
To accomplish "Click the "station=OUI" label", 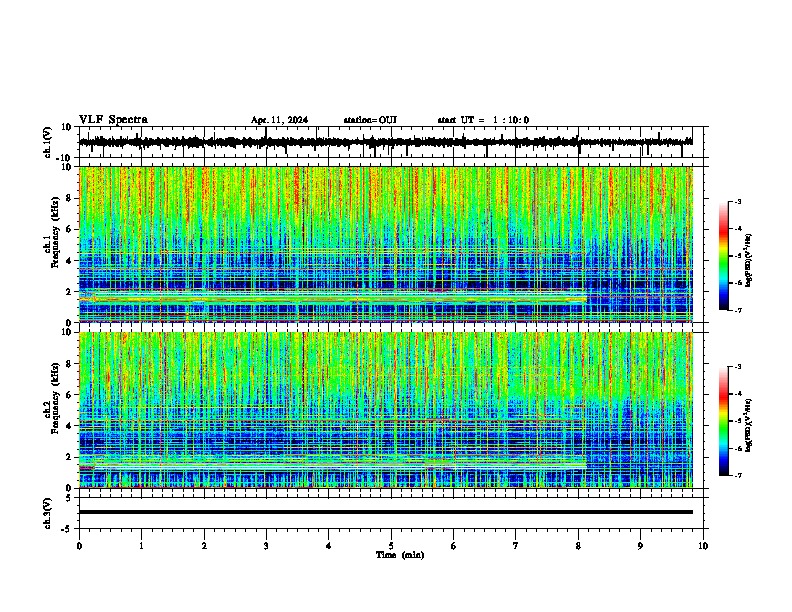I will coord(370,120).
